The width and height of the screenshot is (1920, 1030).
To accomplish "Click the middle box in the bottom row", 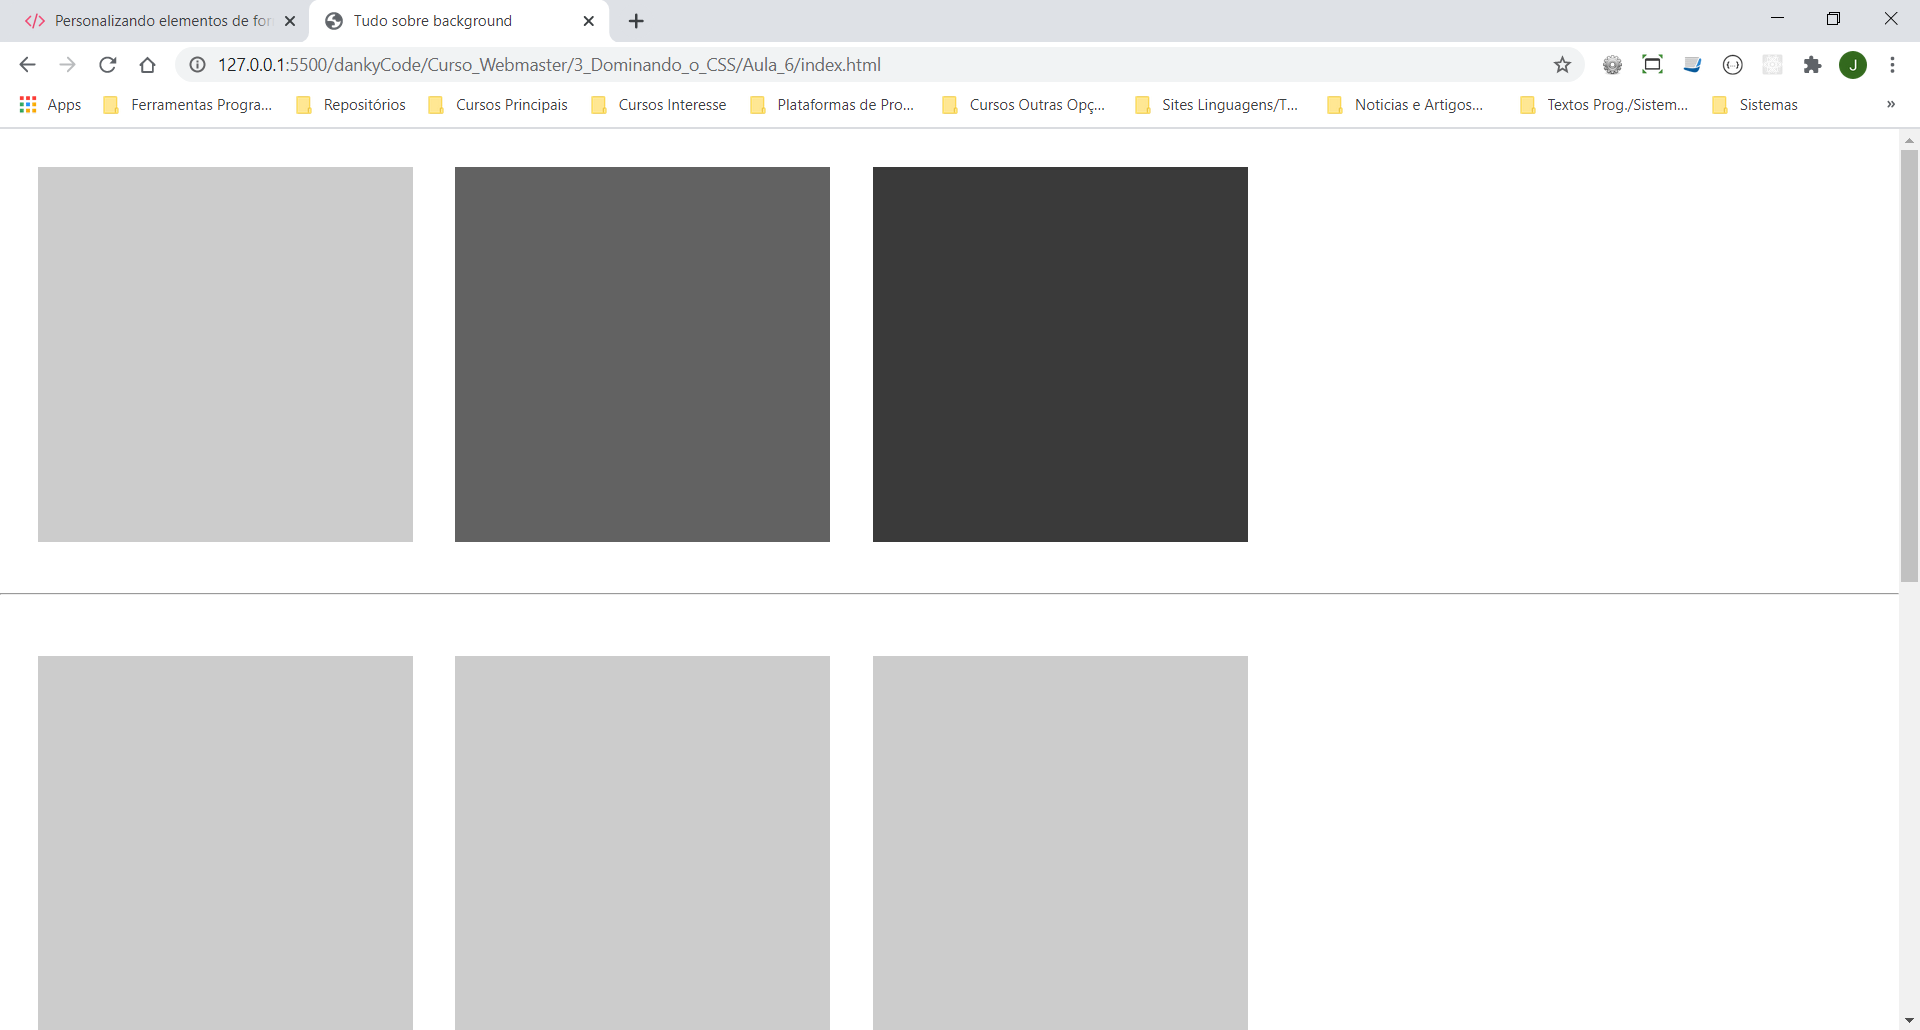I will point(642,843).
